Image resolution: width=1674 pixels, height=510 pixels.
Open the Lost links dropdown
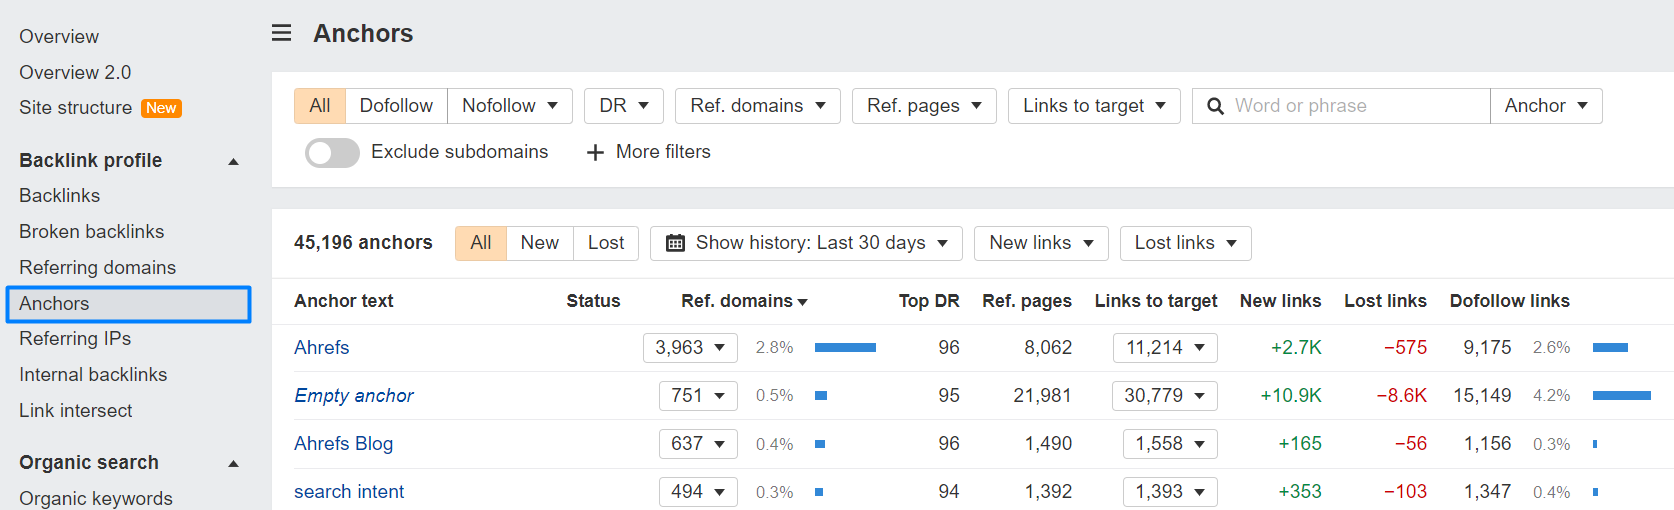(x=1185, y=243)
